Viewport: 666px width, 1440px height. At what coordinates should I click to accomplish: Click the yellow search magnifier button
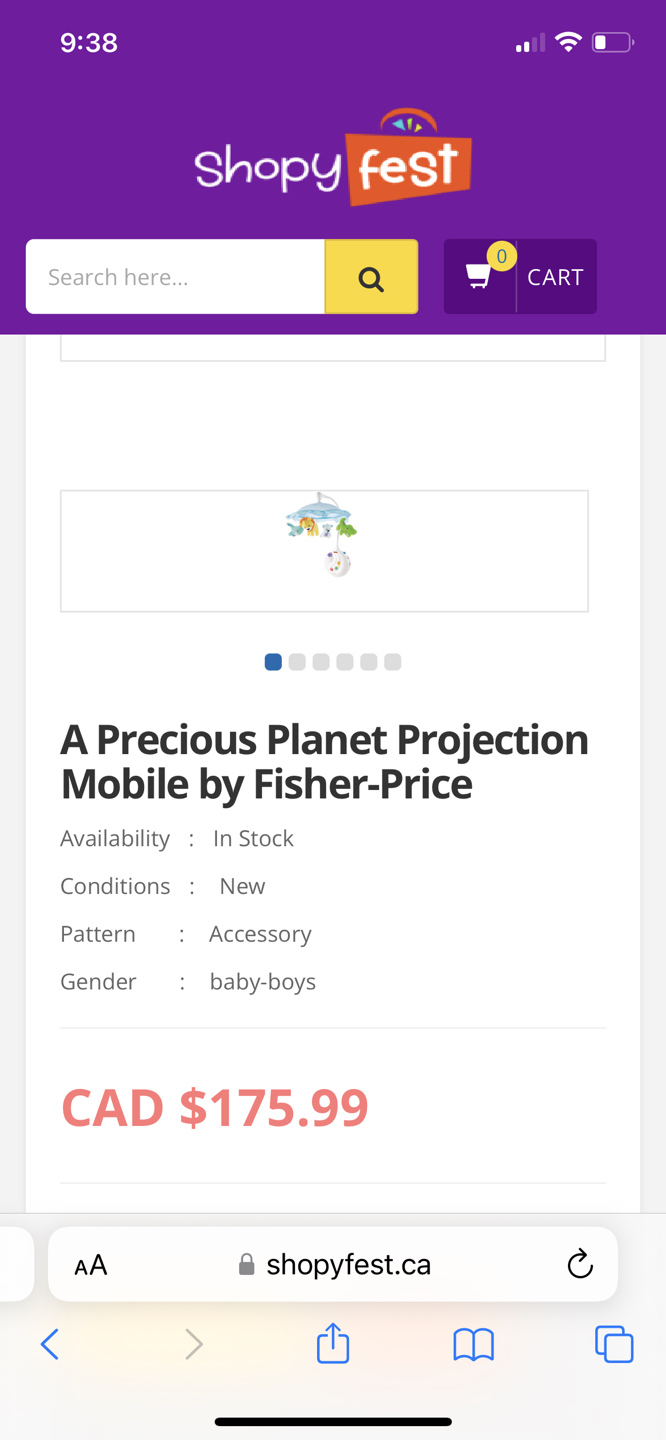pyautogui.click(x=371, y=277)
